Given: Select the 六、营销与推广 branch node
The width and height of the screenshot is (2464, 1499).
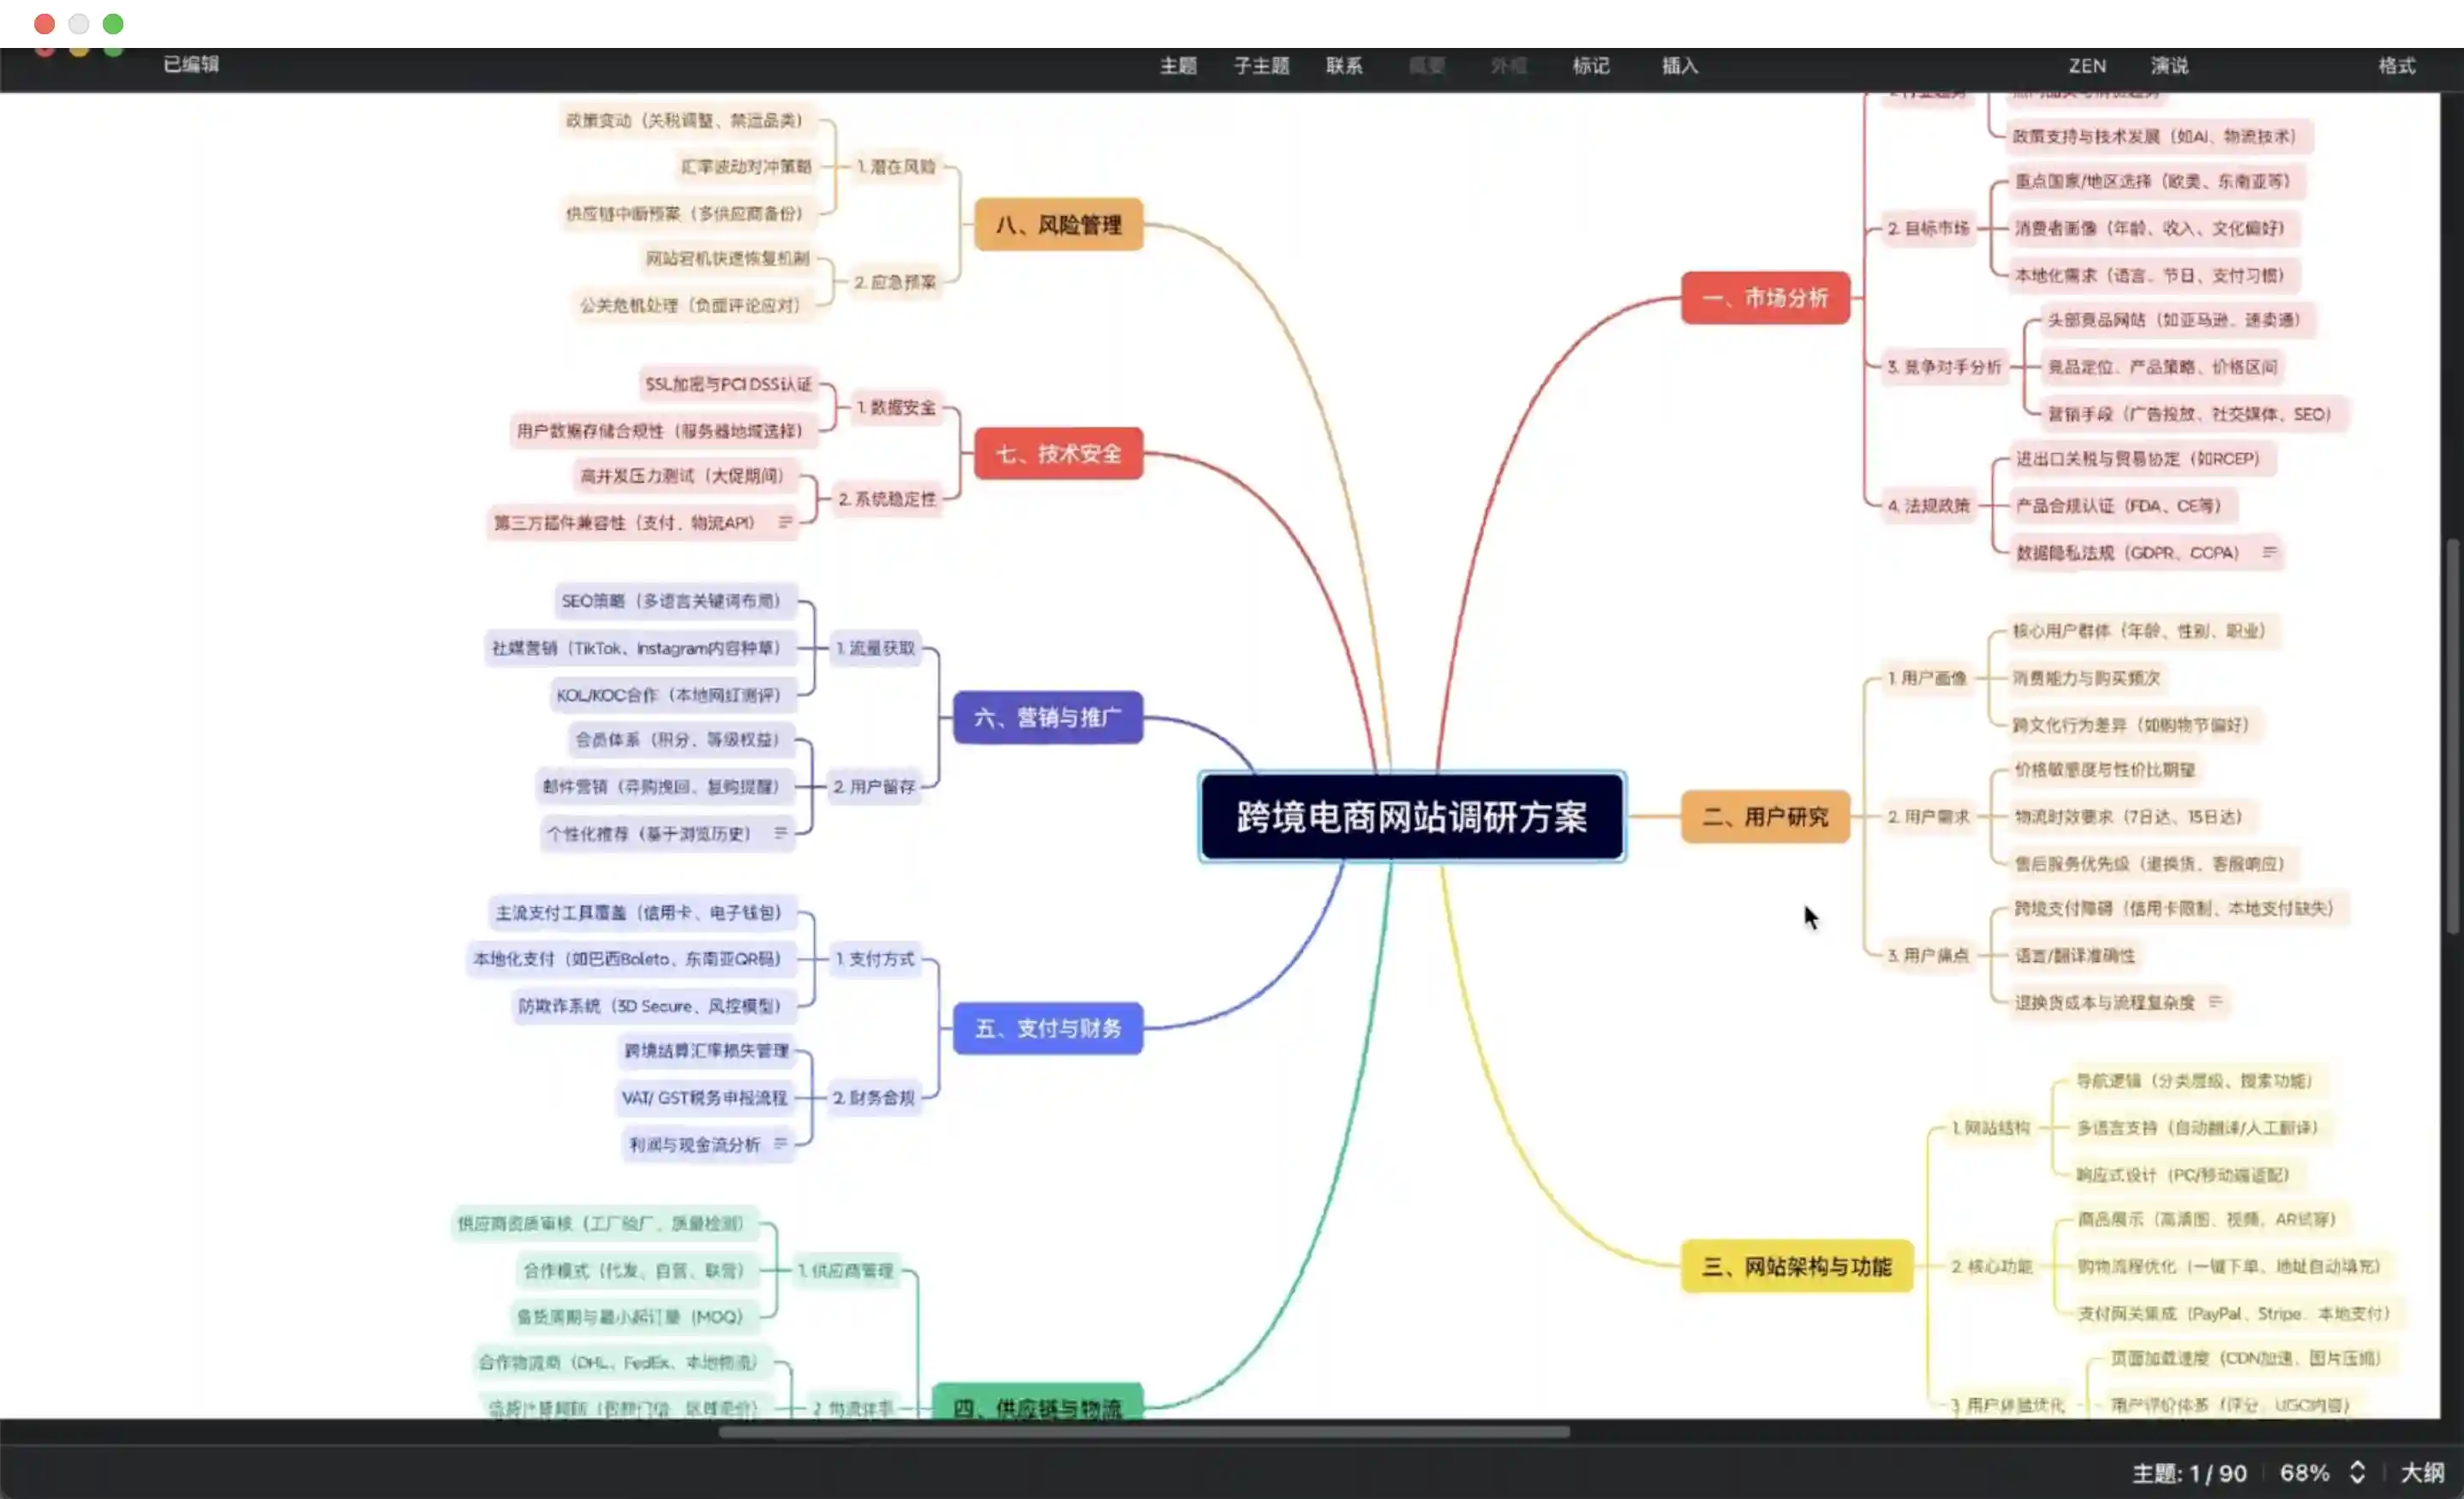Looking at the screenshot, I should [1047, 717].
